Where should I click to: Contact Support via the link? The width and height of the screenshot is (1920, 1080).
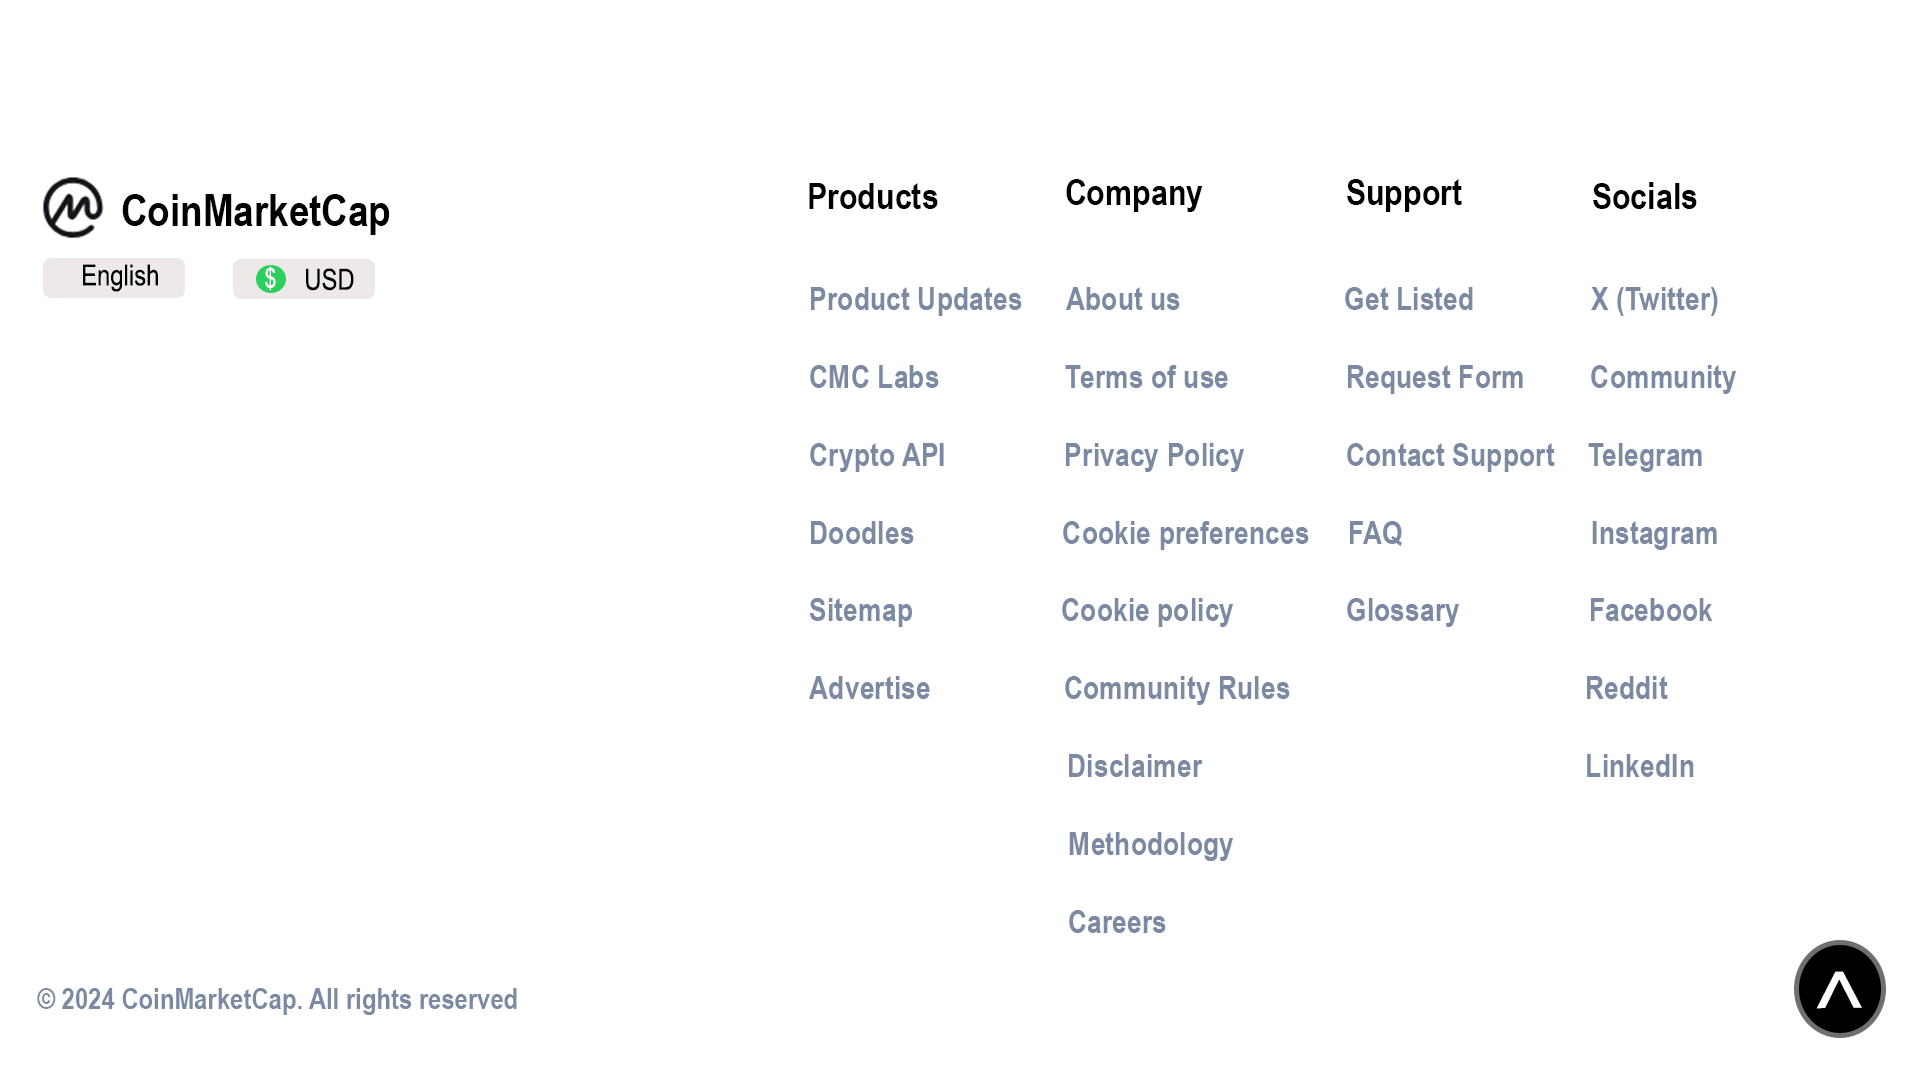point(1450,455)
